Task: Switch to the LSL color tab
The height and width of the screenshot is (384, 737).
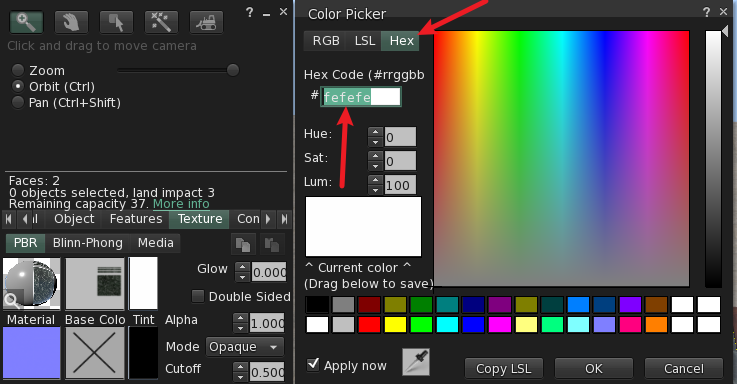Action: tap(365, 41)
